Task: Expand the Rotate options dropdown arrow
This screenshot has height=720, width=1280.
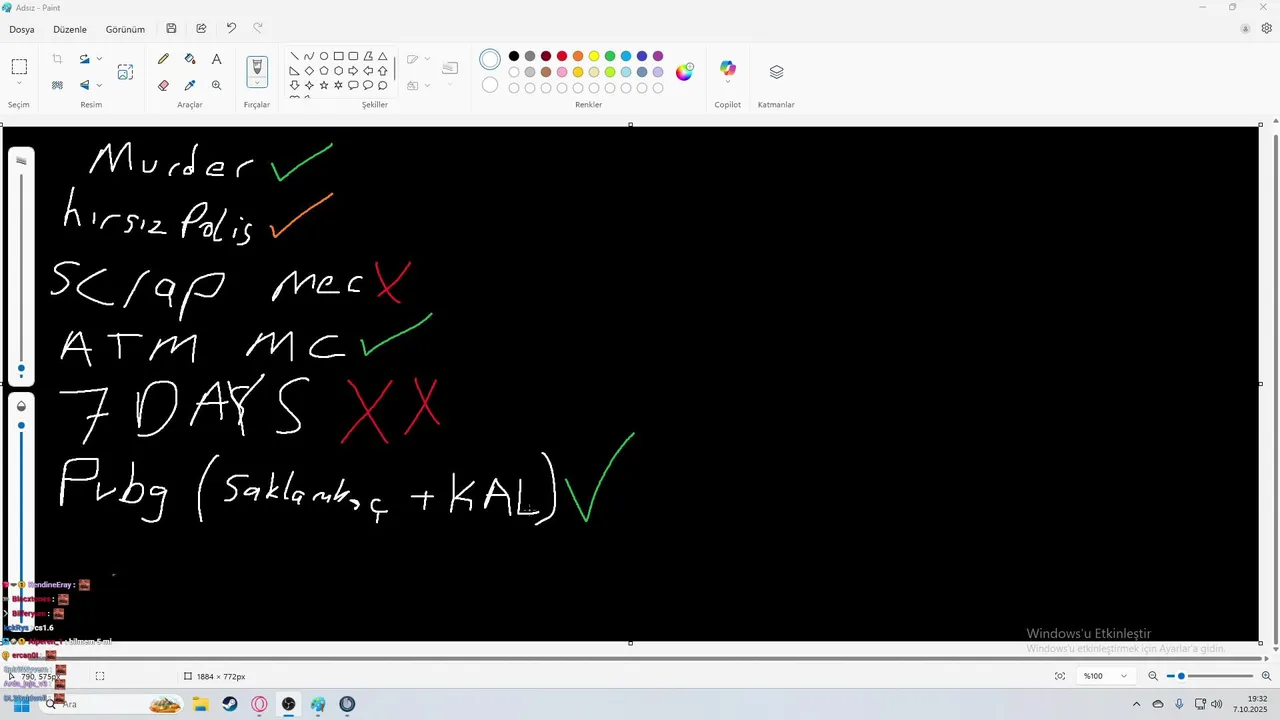Action: (x=99, y=59)
